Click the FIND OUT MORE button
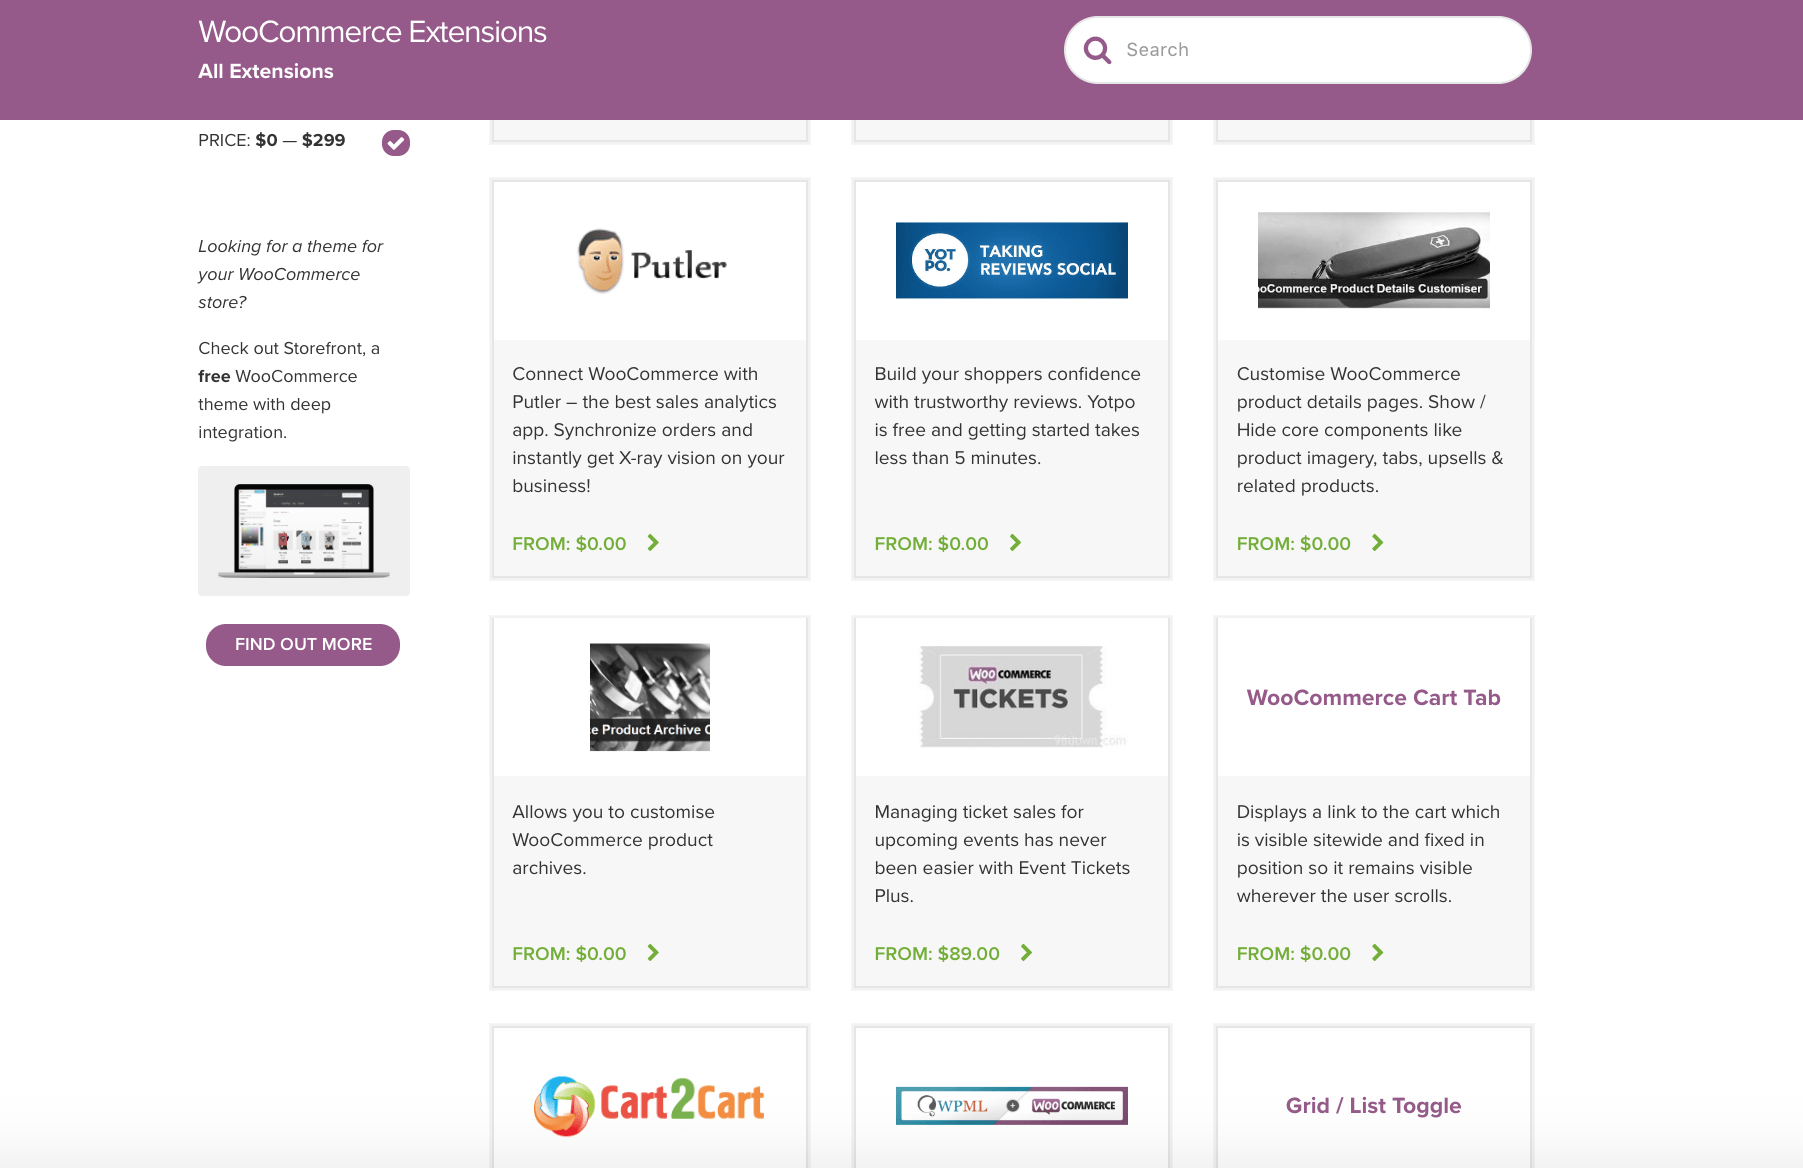1803x1168 pixels. [303, 645]
